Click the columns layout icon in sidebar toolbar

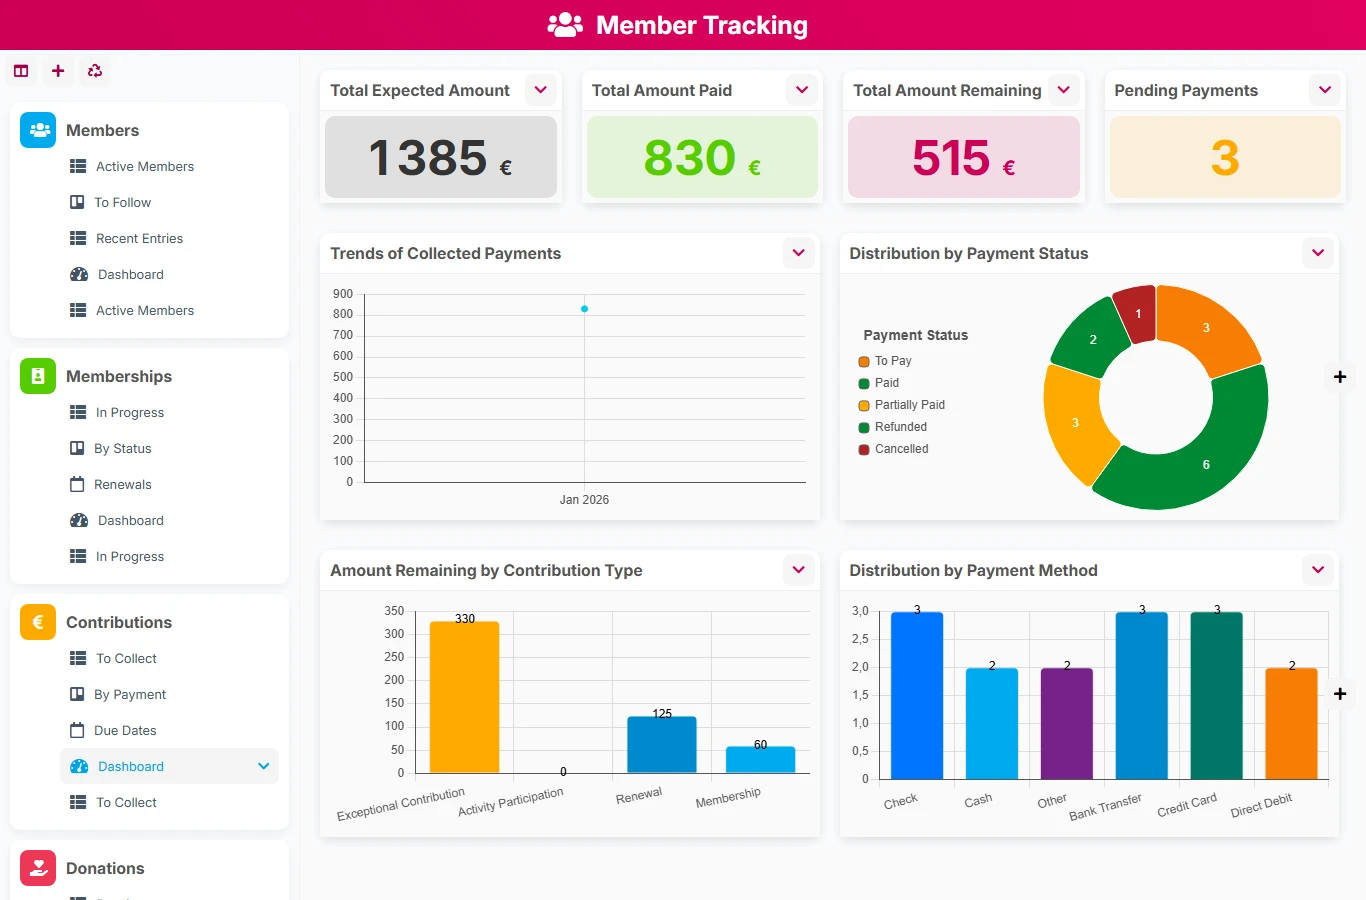click(x=21, y=71)
